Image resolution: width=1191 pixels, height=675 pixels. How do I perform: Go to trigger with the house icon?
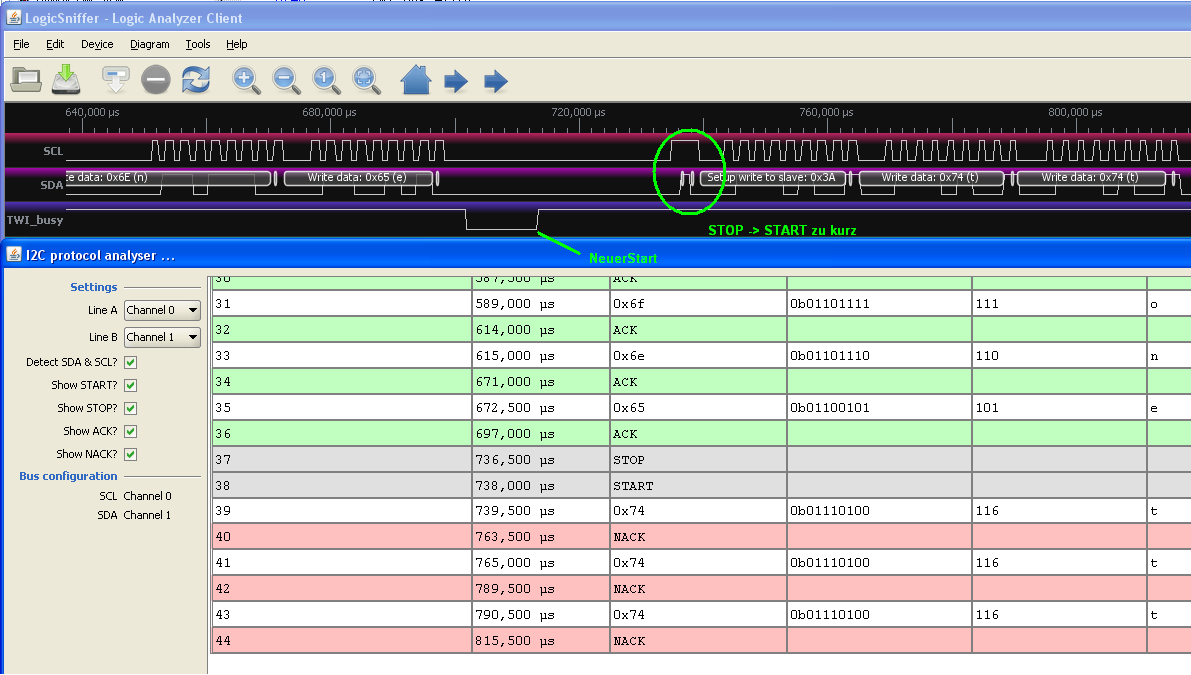tap(415, 80)
